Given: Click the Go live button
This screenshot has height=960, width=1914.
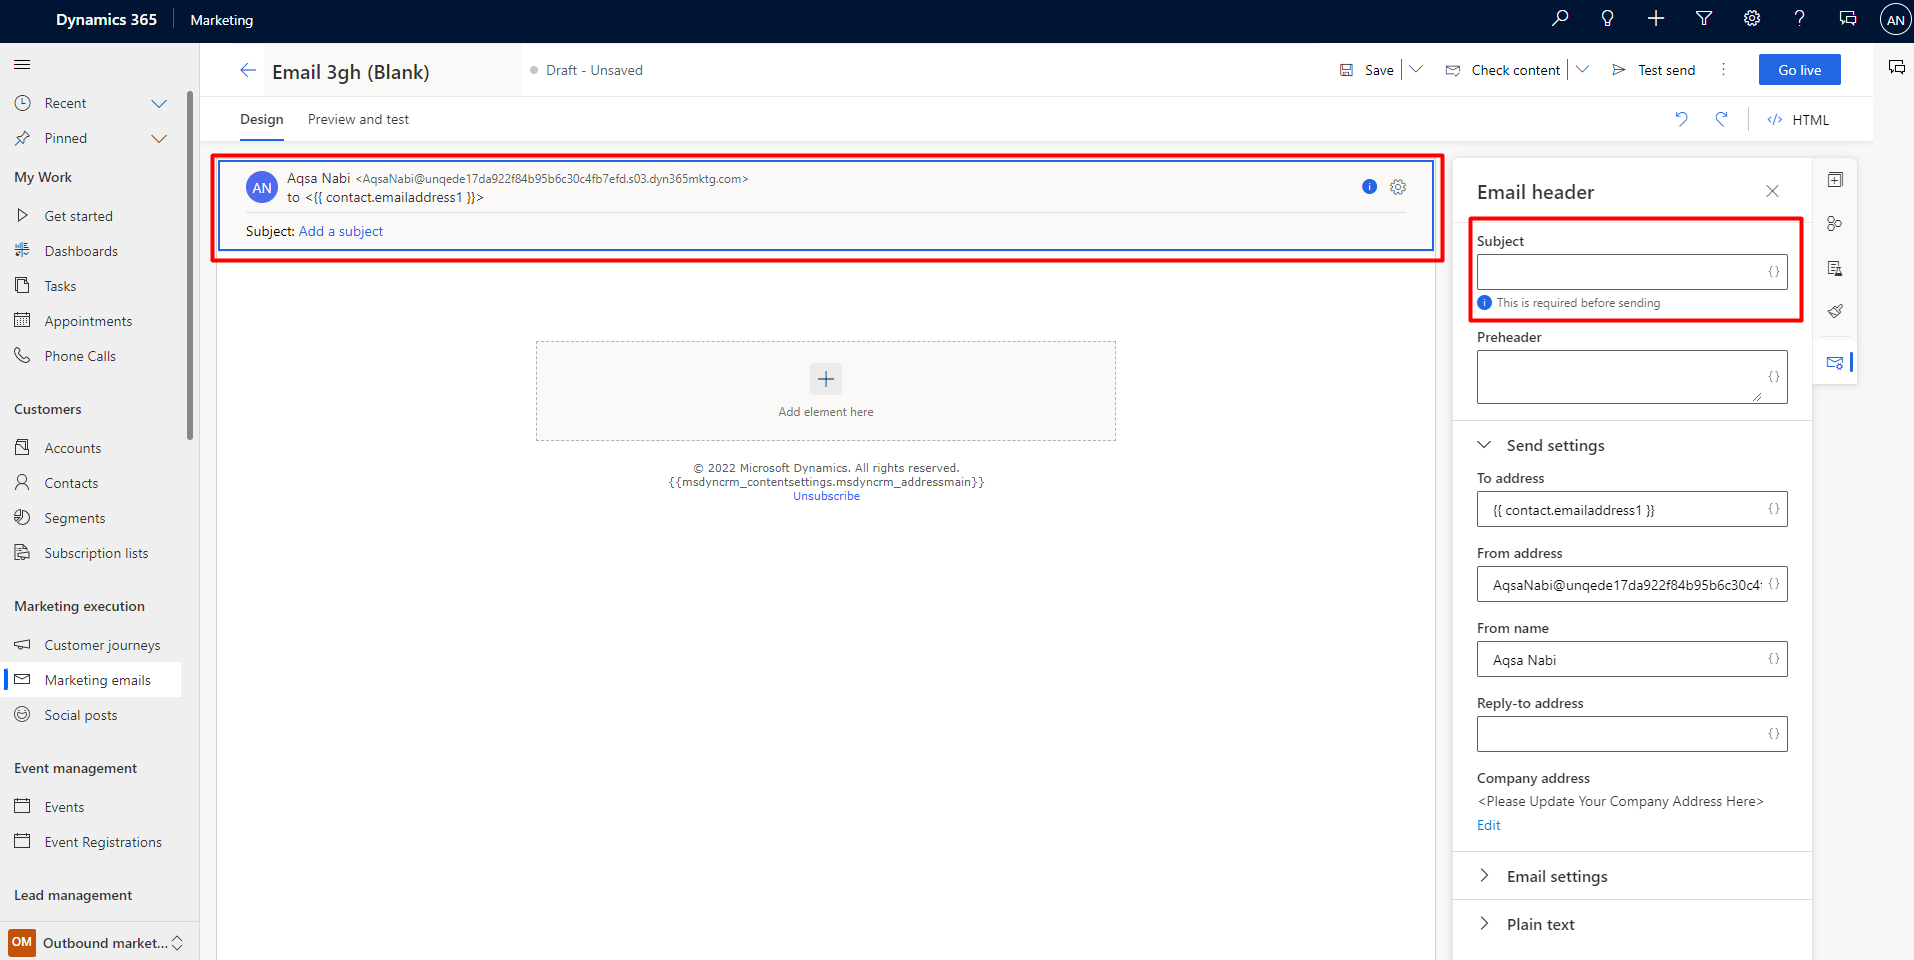Looking at the screenshot, I should coord(1799,70).
